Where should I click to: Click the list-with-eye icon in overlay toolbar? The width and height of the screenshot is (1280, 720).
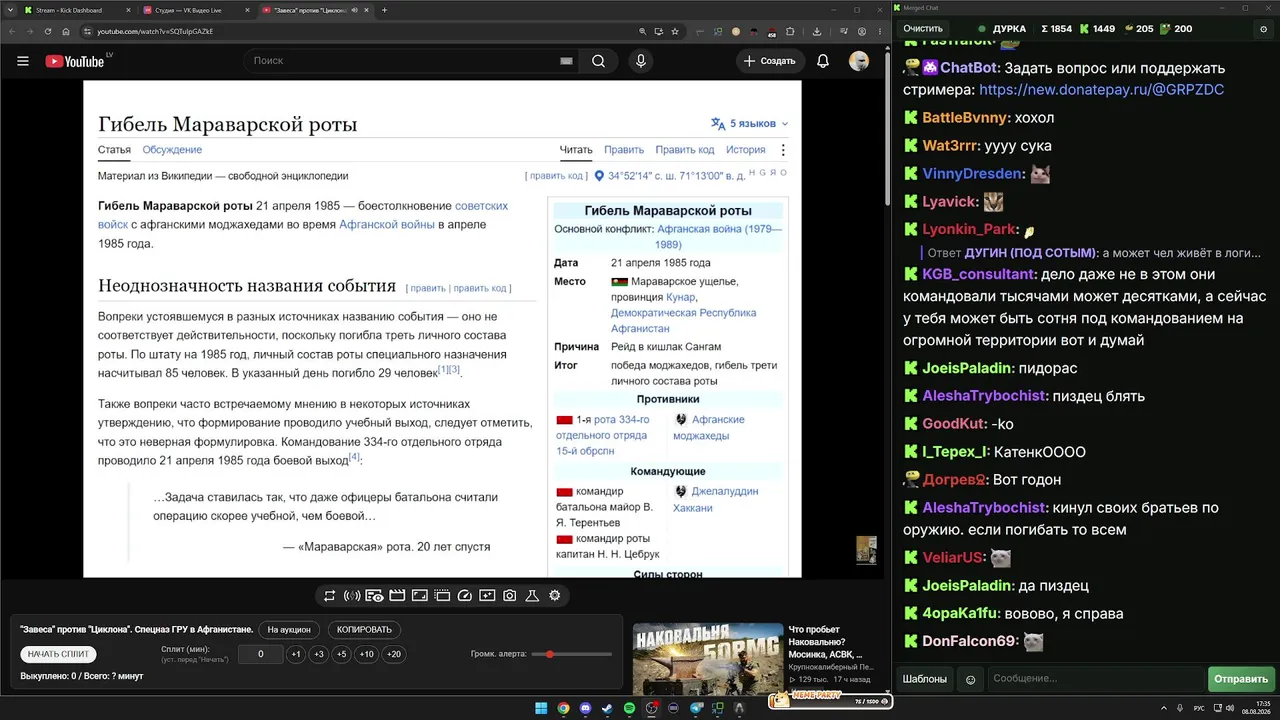coord(374,596)
